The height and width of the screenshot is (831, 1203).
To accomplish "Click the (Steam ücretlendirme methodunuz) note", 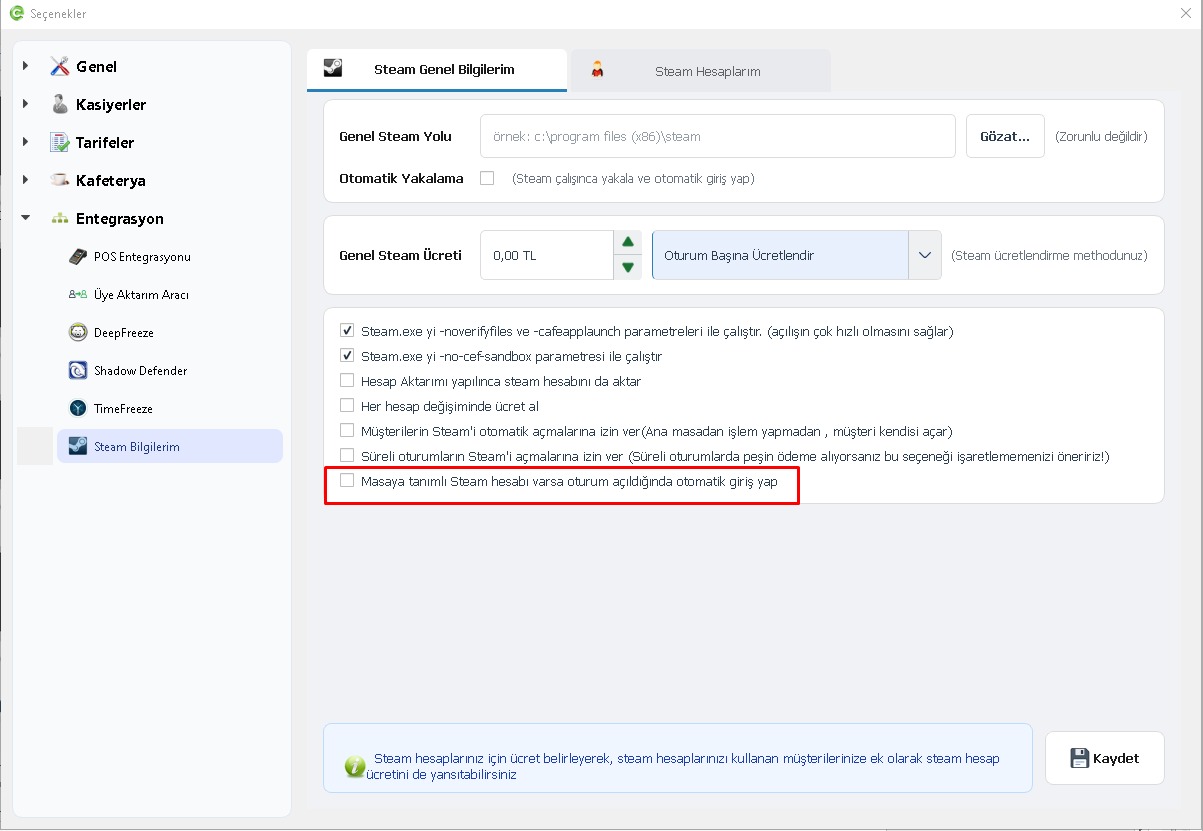I will pos(1049,255).
